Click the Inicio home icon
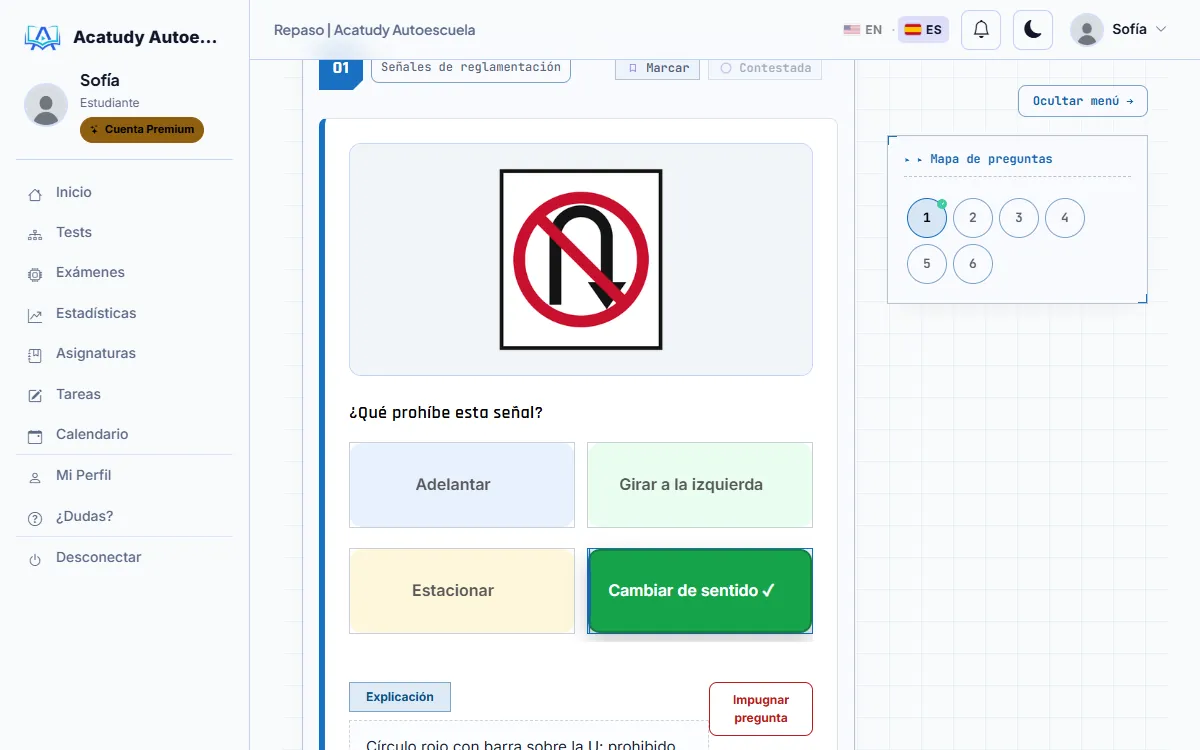Image resolution: width=1200 pixels, height=750 pixels. pyautogui.click(x=35, y=194)
